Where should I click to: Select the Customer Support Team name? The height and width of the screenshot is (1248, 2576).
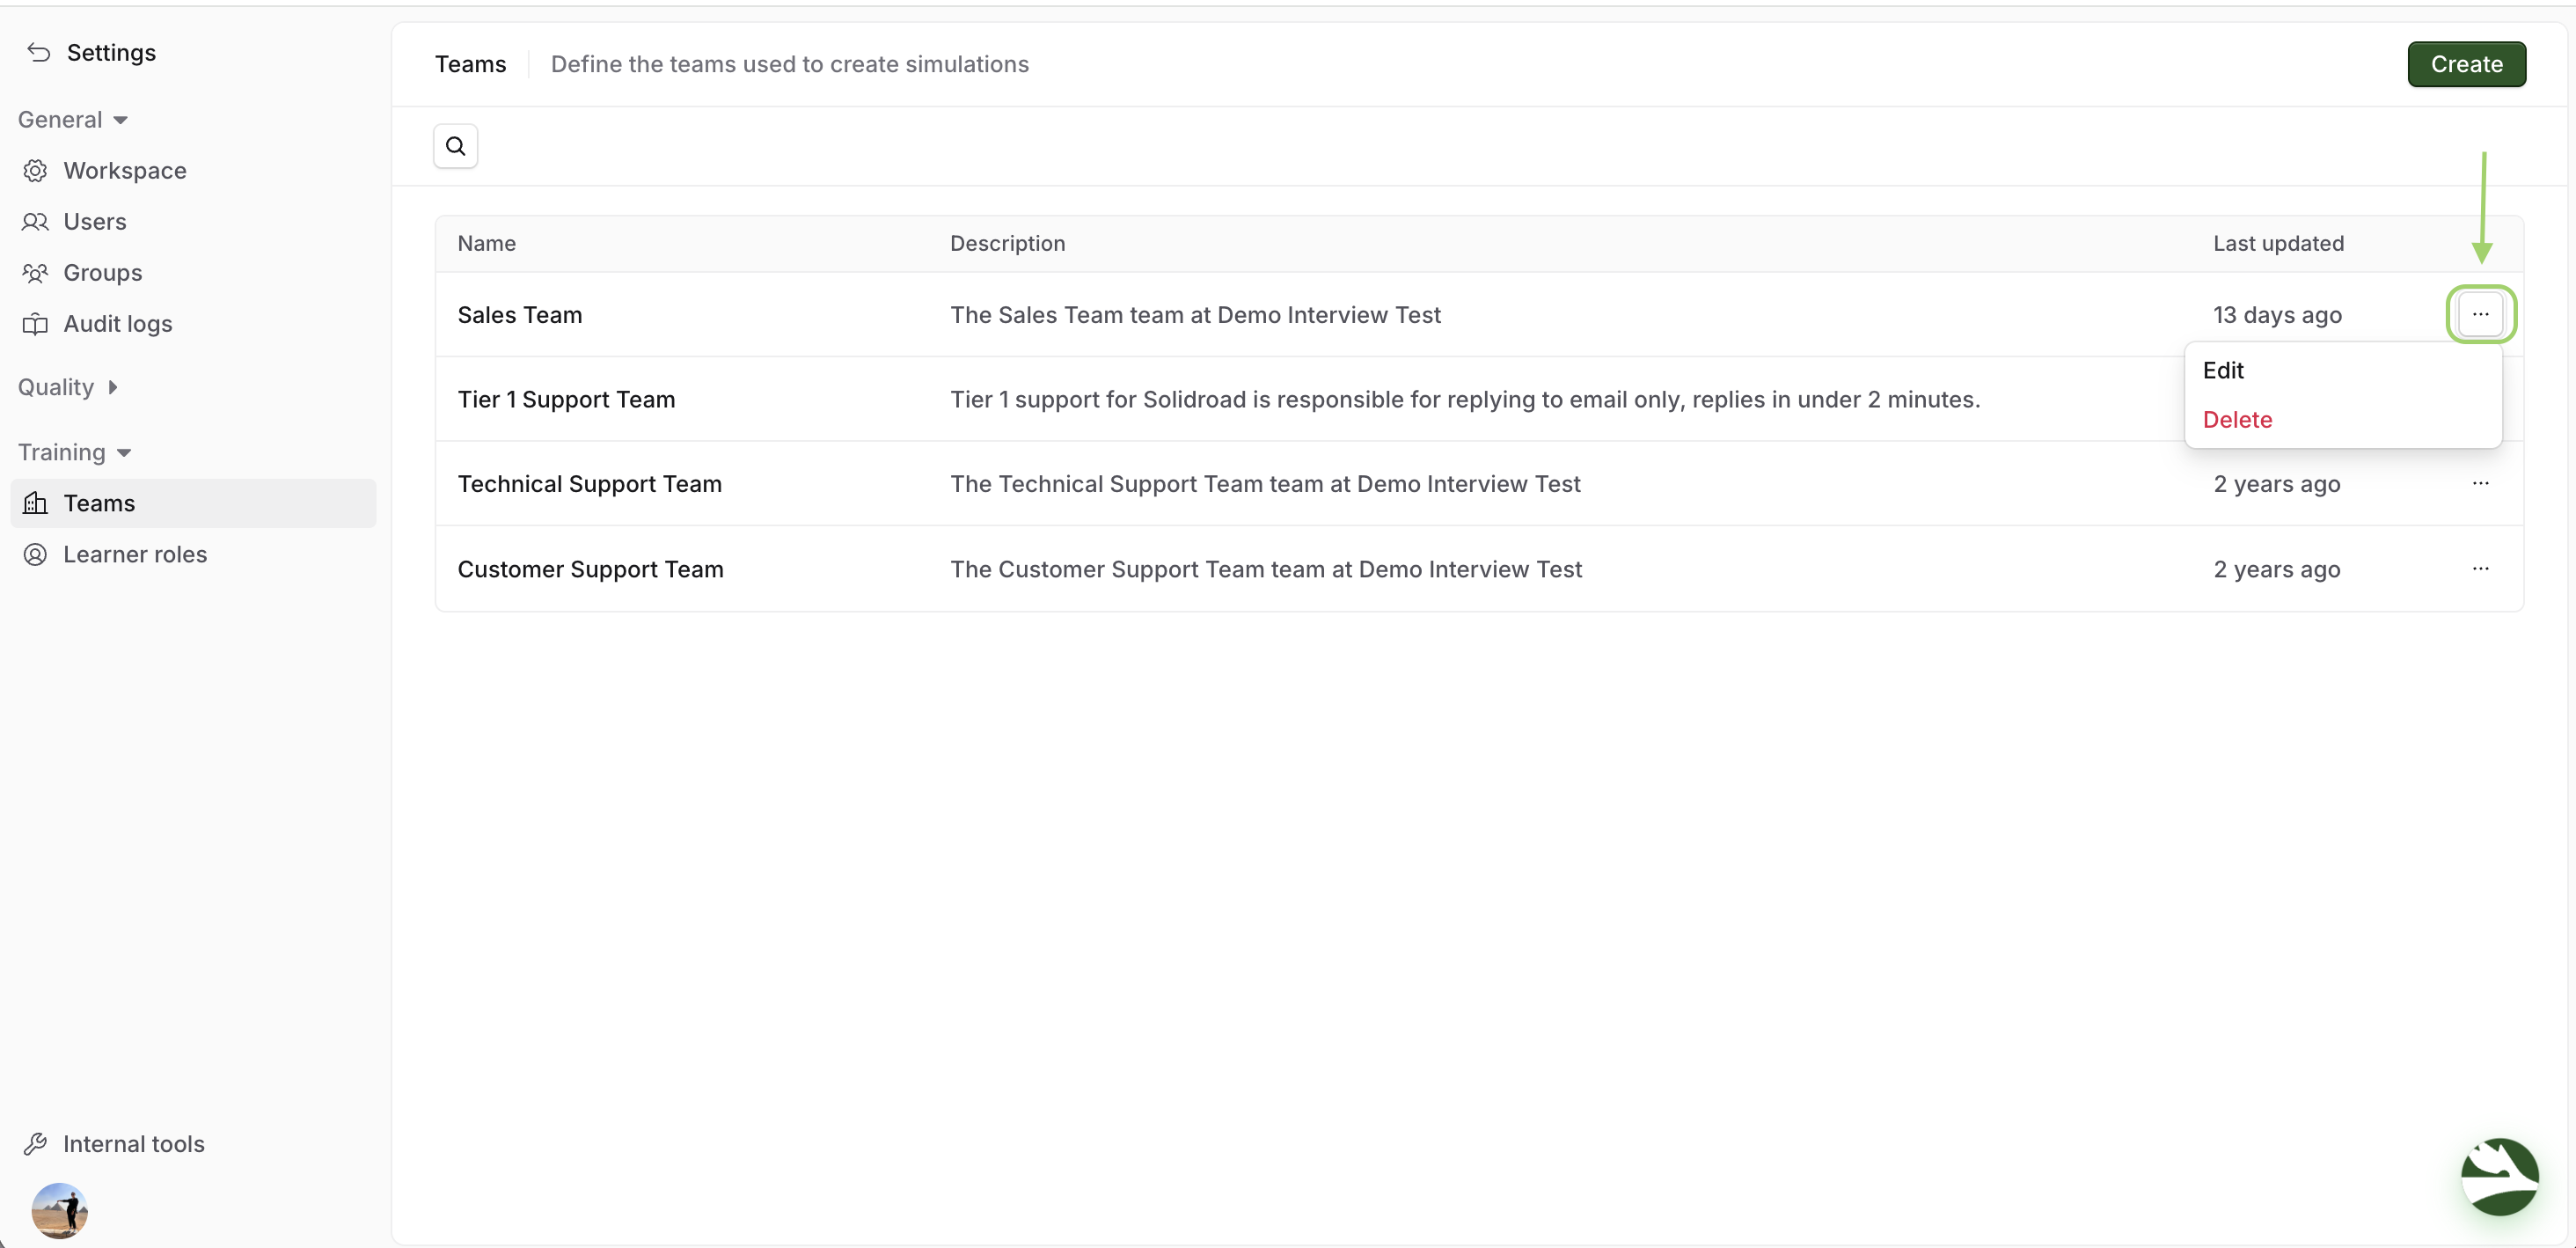(x=590, y=568)
